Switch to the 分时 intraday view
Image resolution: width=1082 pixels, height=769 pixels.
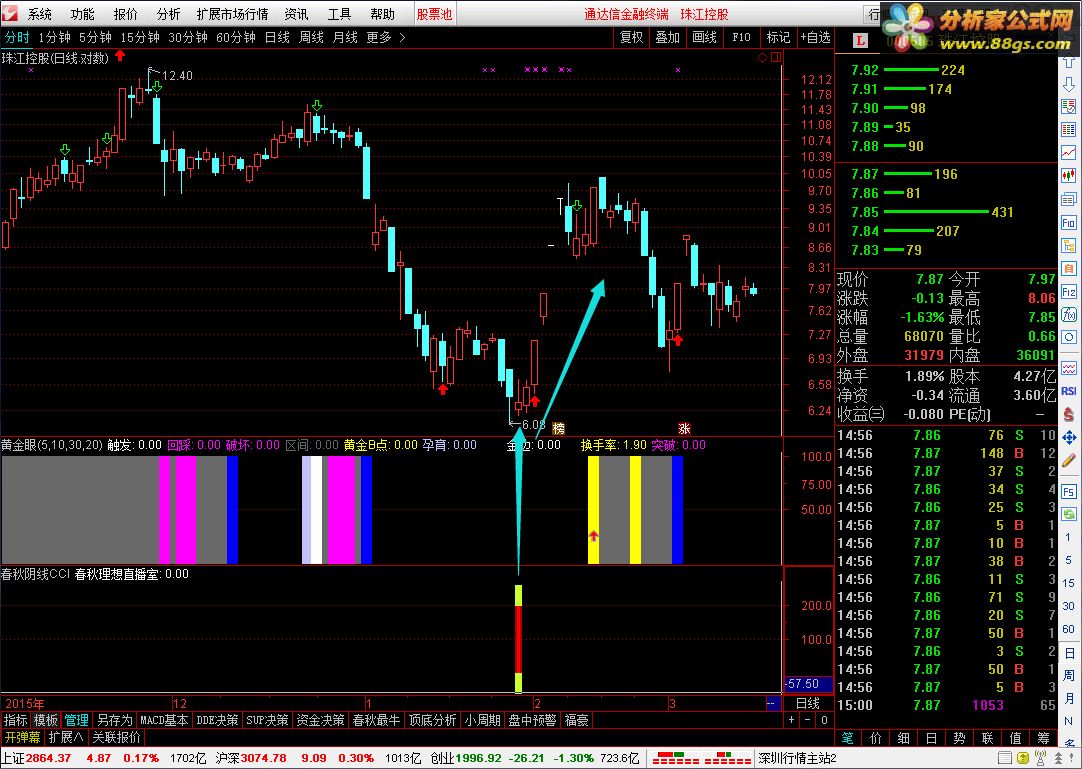pyautogui.click(x=17, y=37)
